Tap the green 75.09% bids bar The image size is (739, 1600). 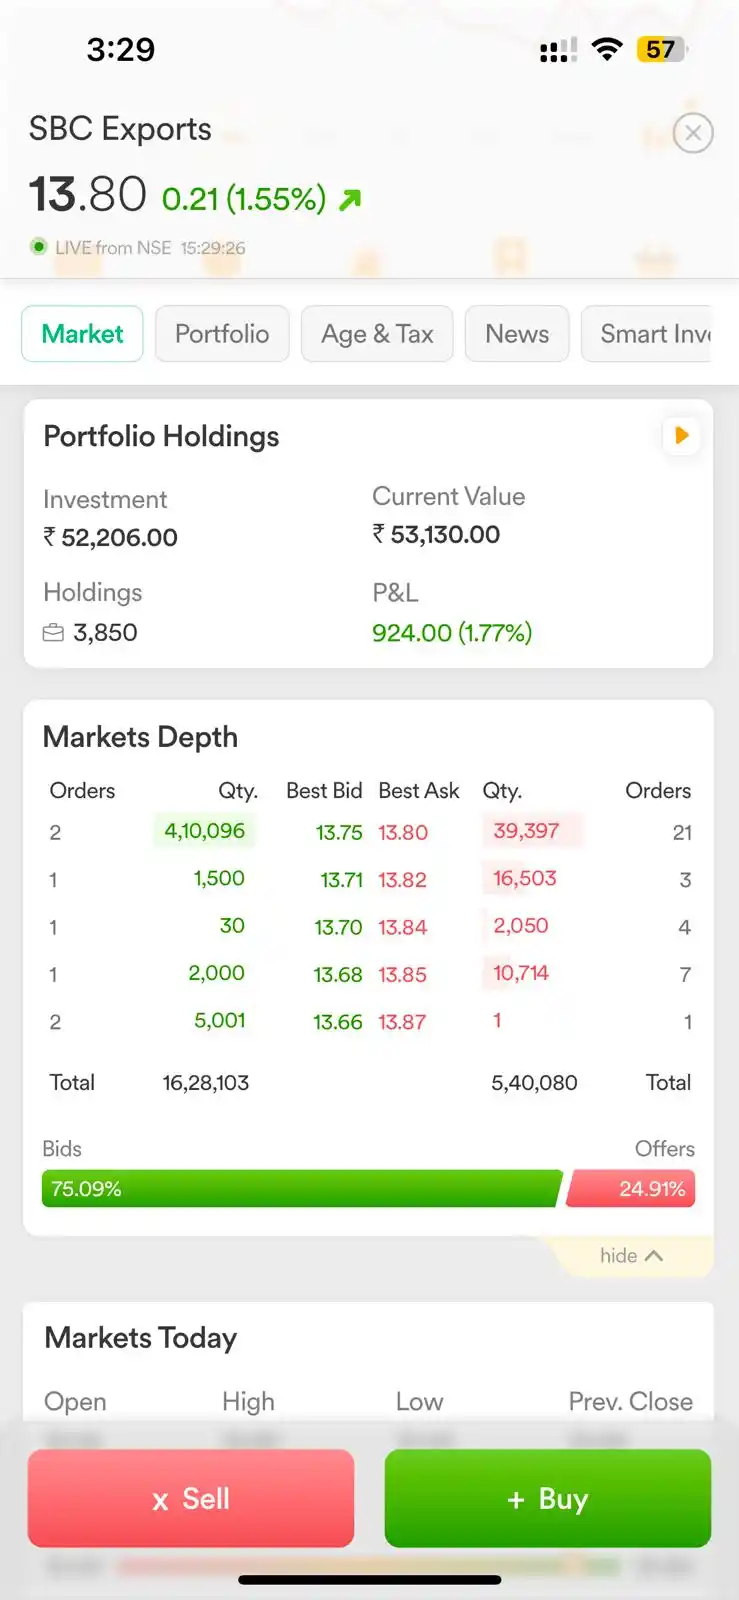point(300,1189)
